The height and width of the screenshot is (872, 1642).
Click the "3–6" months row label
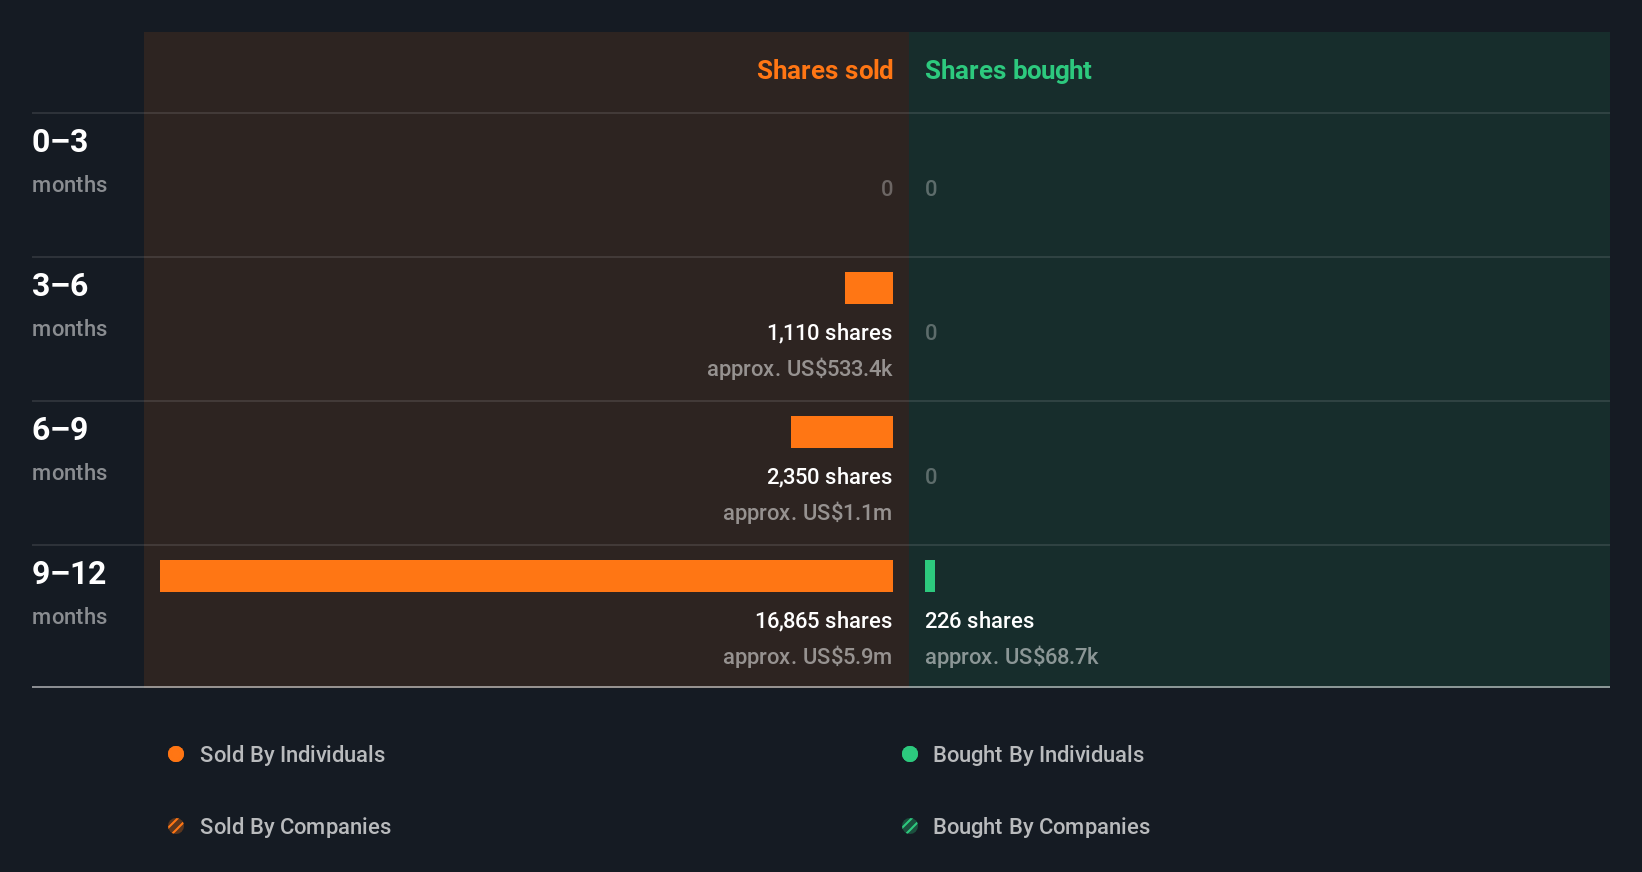pos(60,285)
